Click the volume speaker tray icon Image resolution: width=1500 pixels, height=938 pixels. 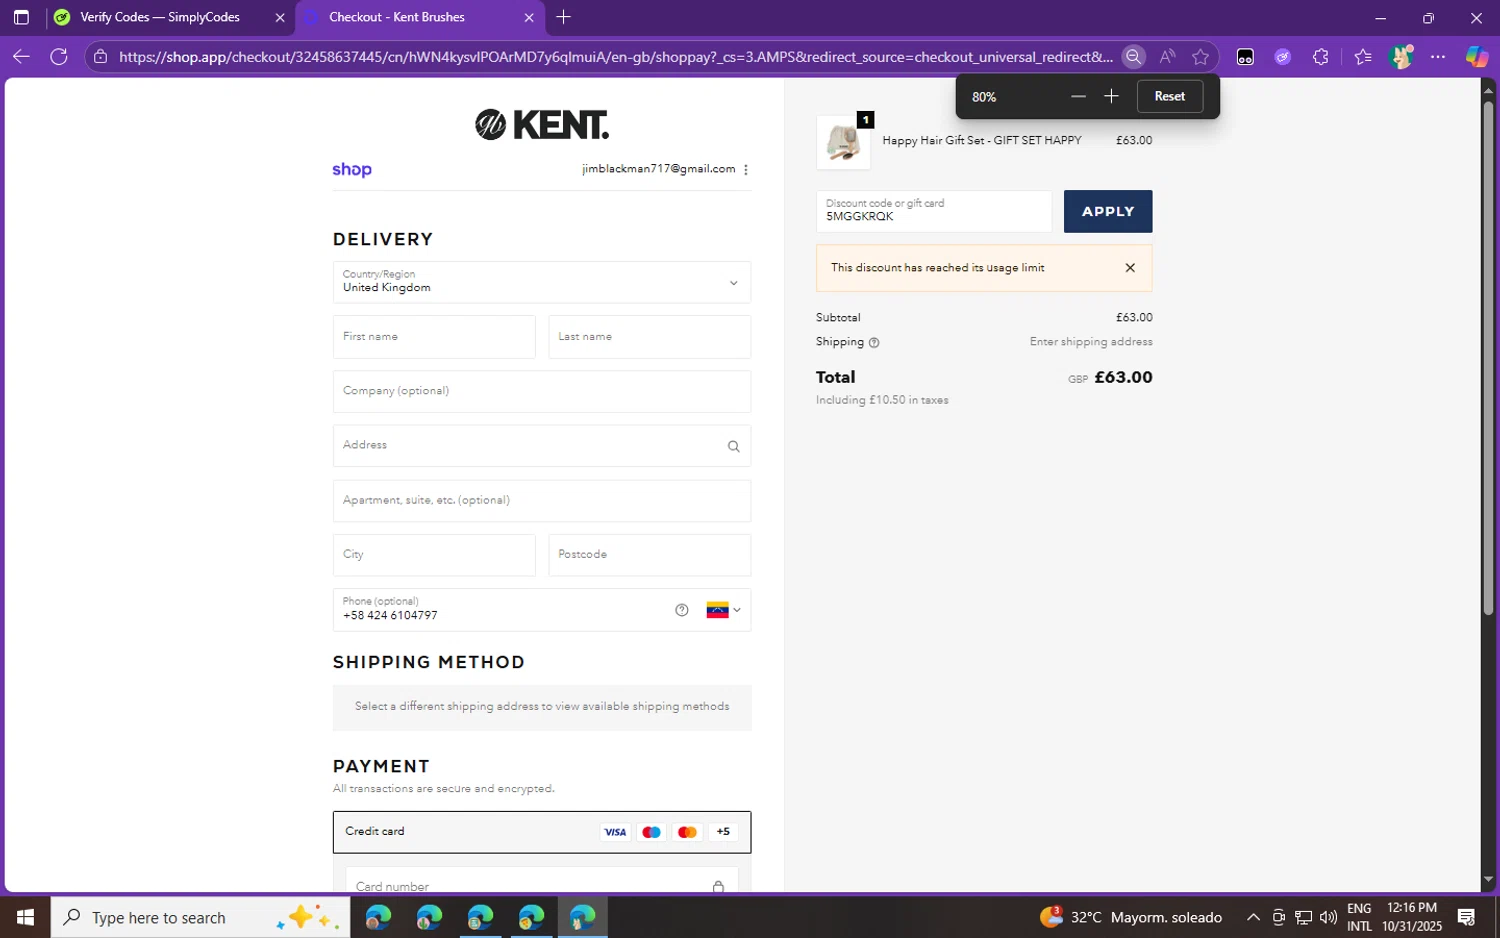(x=1328, y=917)
